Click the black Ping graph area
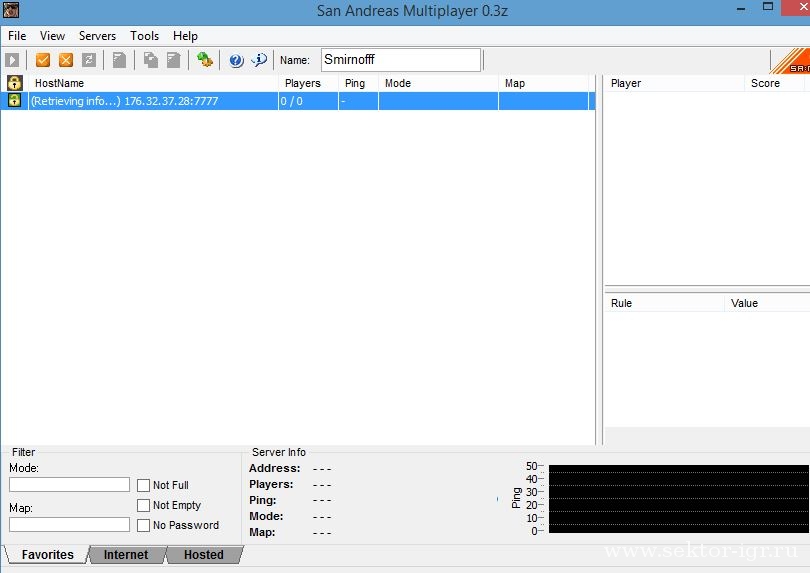This screenshot has width=810, height=573. pos(678,499)
